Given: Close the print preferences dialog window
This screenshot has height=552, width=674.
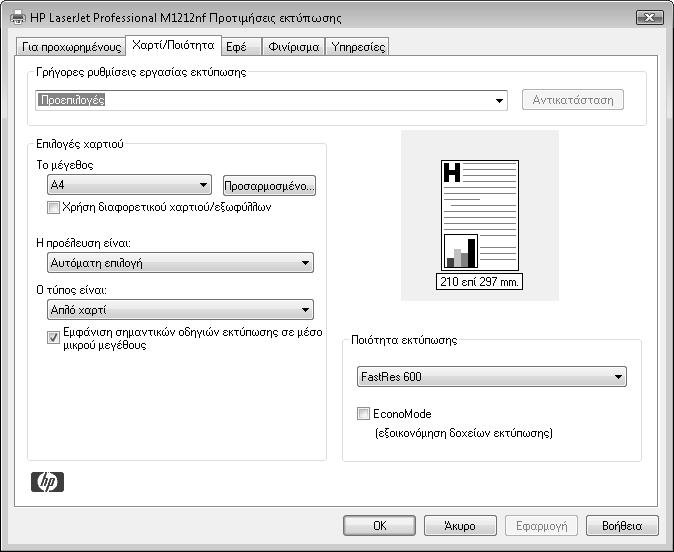Looking at the screenshot, I should (x=649, y=17).
